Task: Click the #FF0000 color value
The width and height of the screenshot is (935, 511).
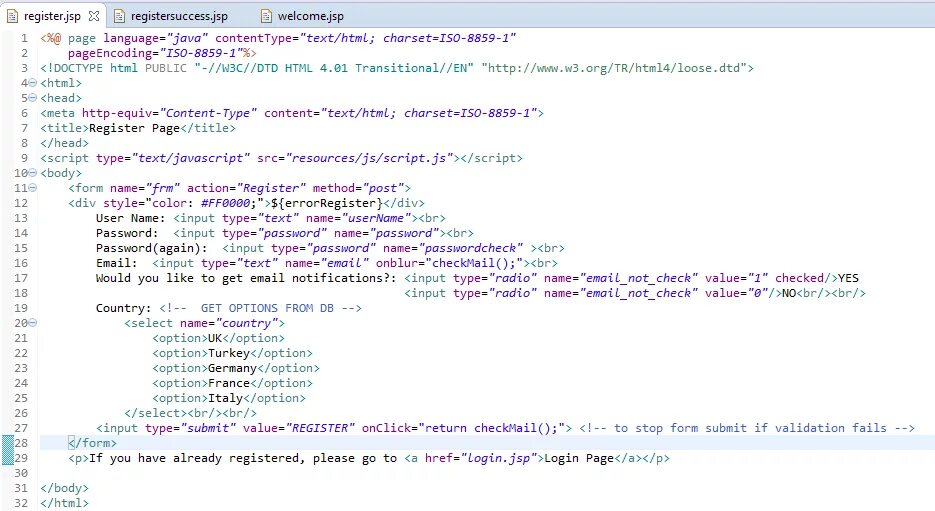Action: pyautogui.click(x=225, y=203)
